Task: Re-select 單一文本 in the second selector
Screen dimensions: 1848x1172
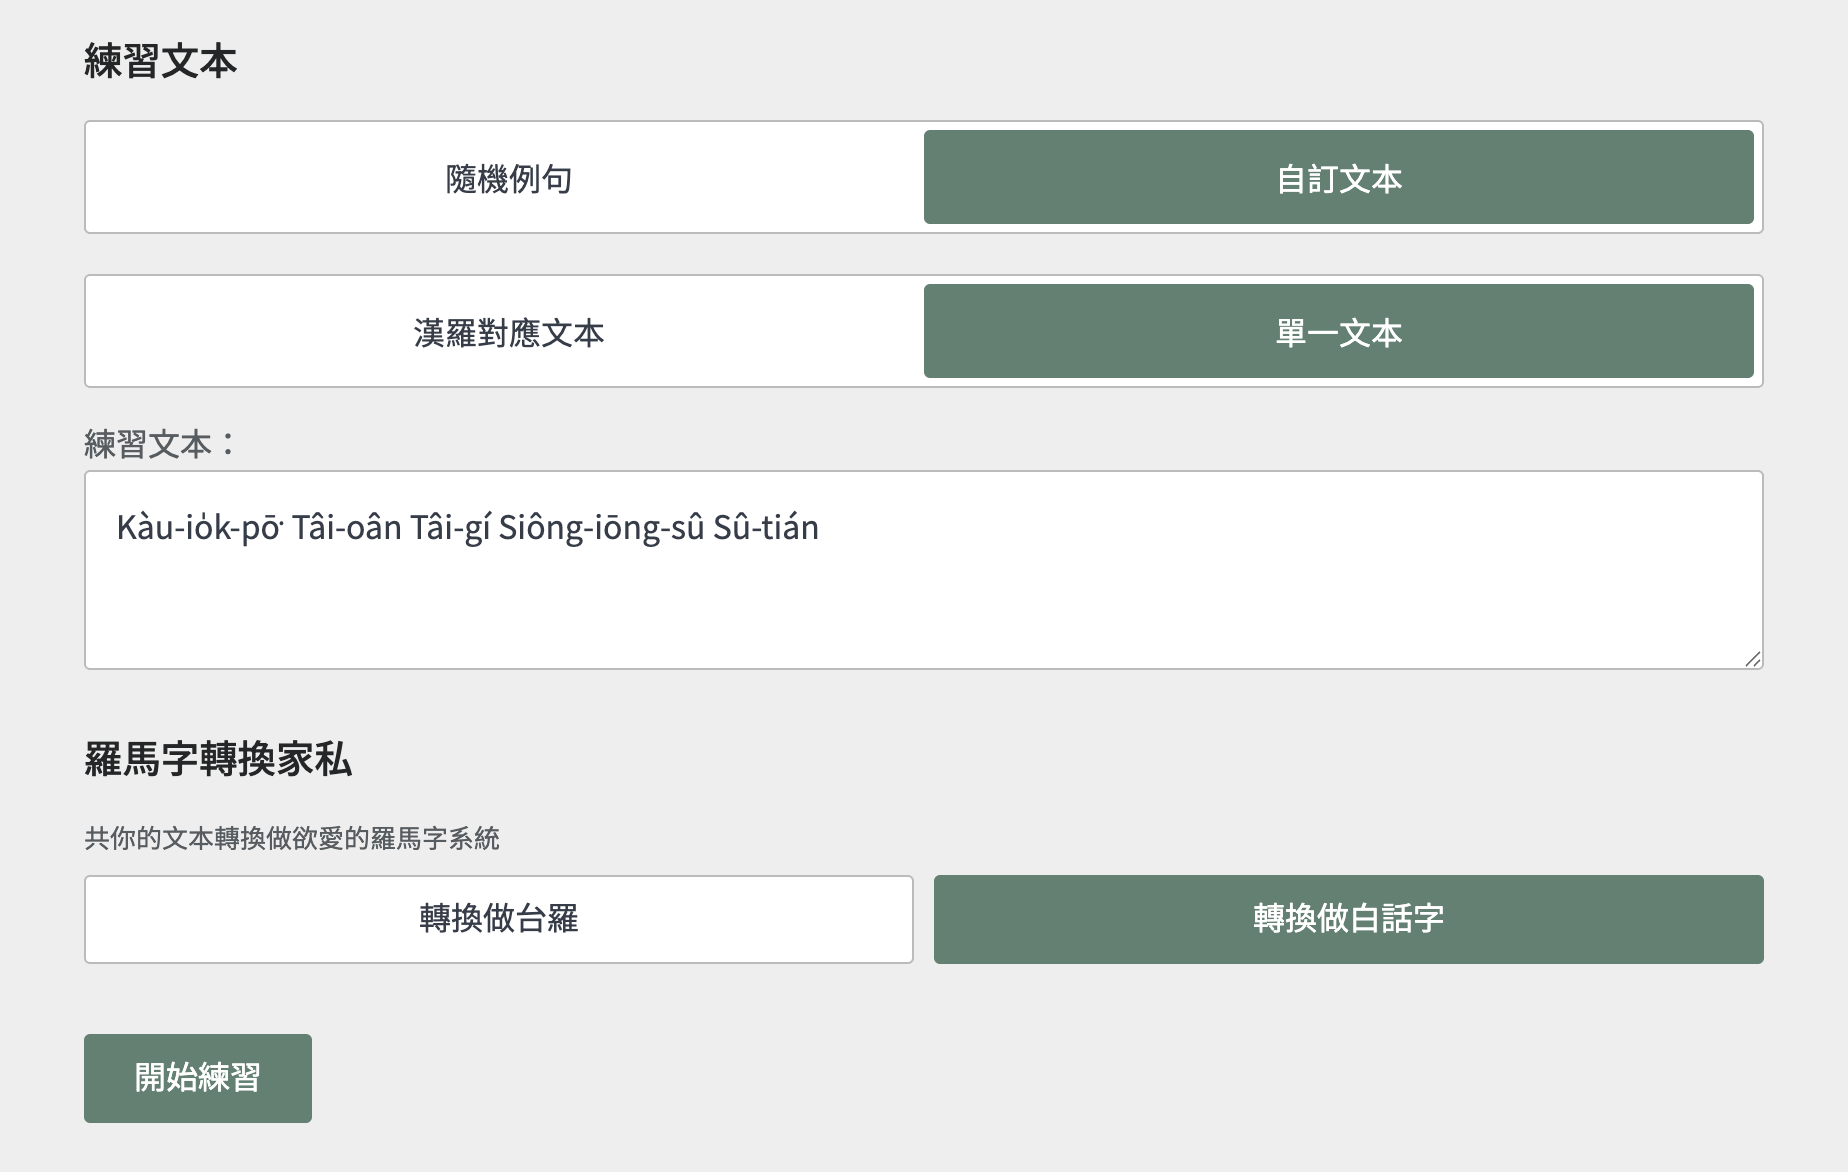Action: [1338, 331]
